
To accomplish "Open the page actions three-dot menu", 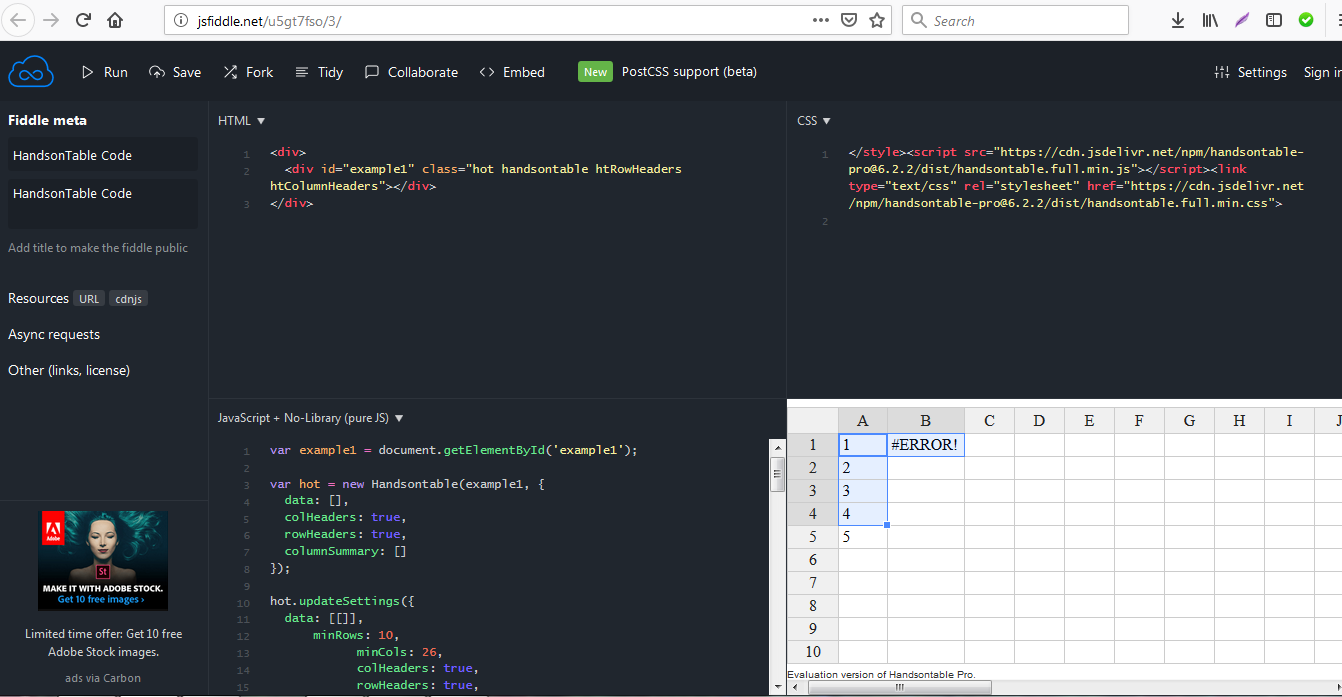I will point(820,20).
